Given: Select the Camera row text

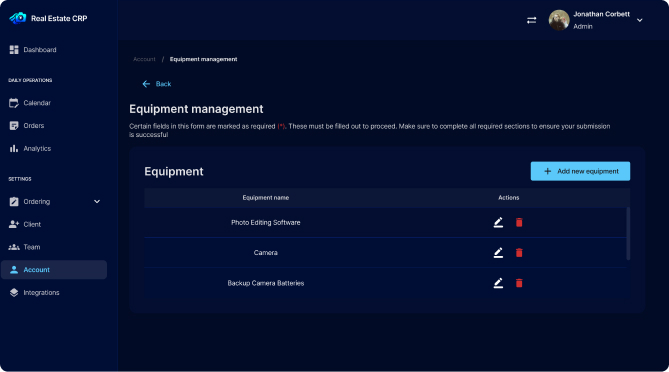Looking at the screenshot, I should tap(266, 253).
